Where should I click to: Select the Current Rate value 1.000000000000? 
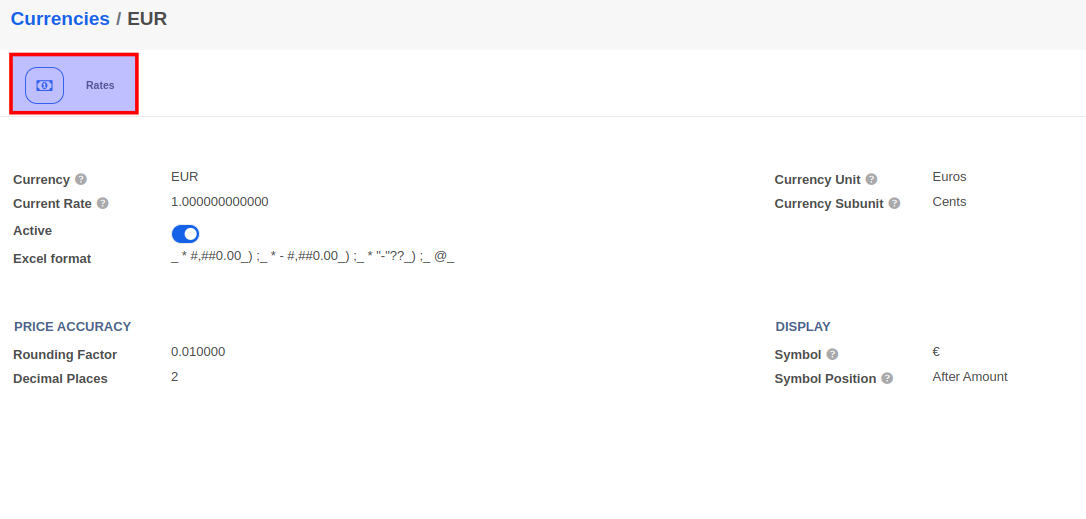(x=219, y=202)
